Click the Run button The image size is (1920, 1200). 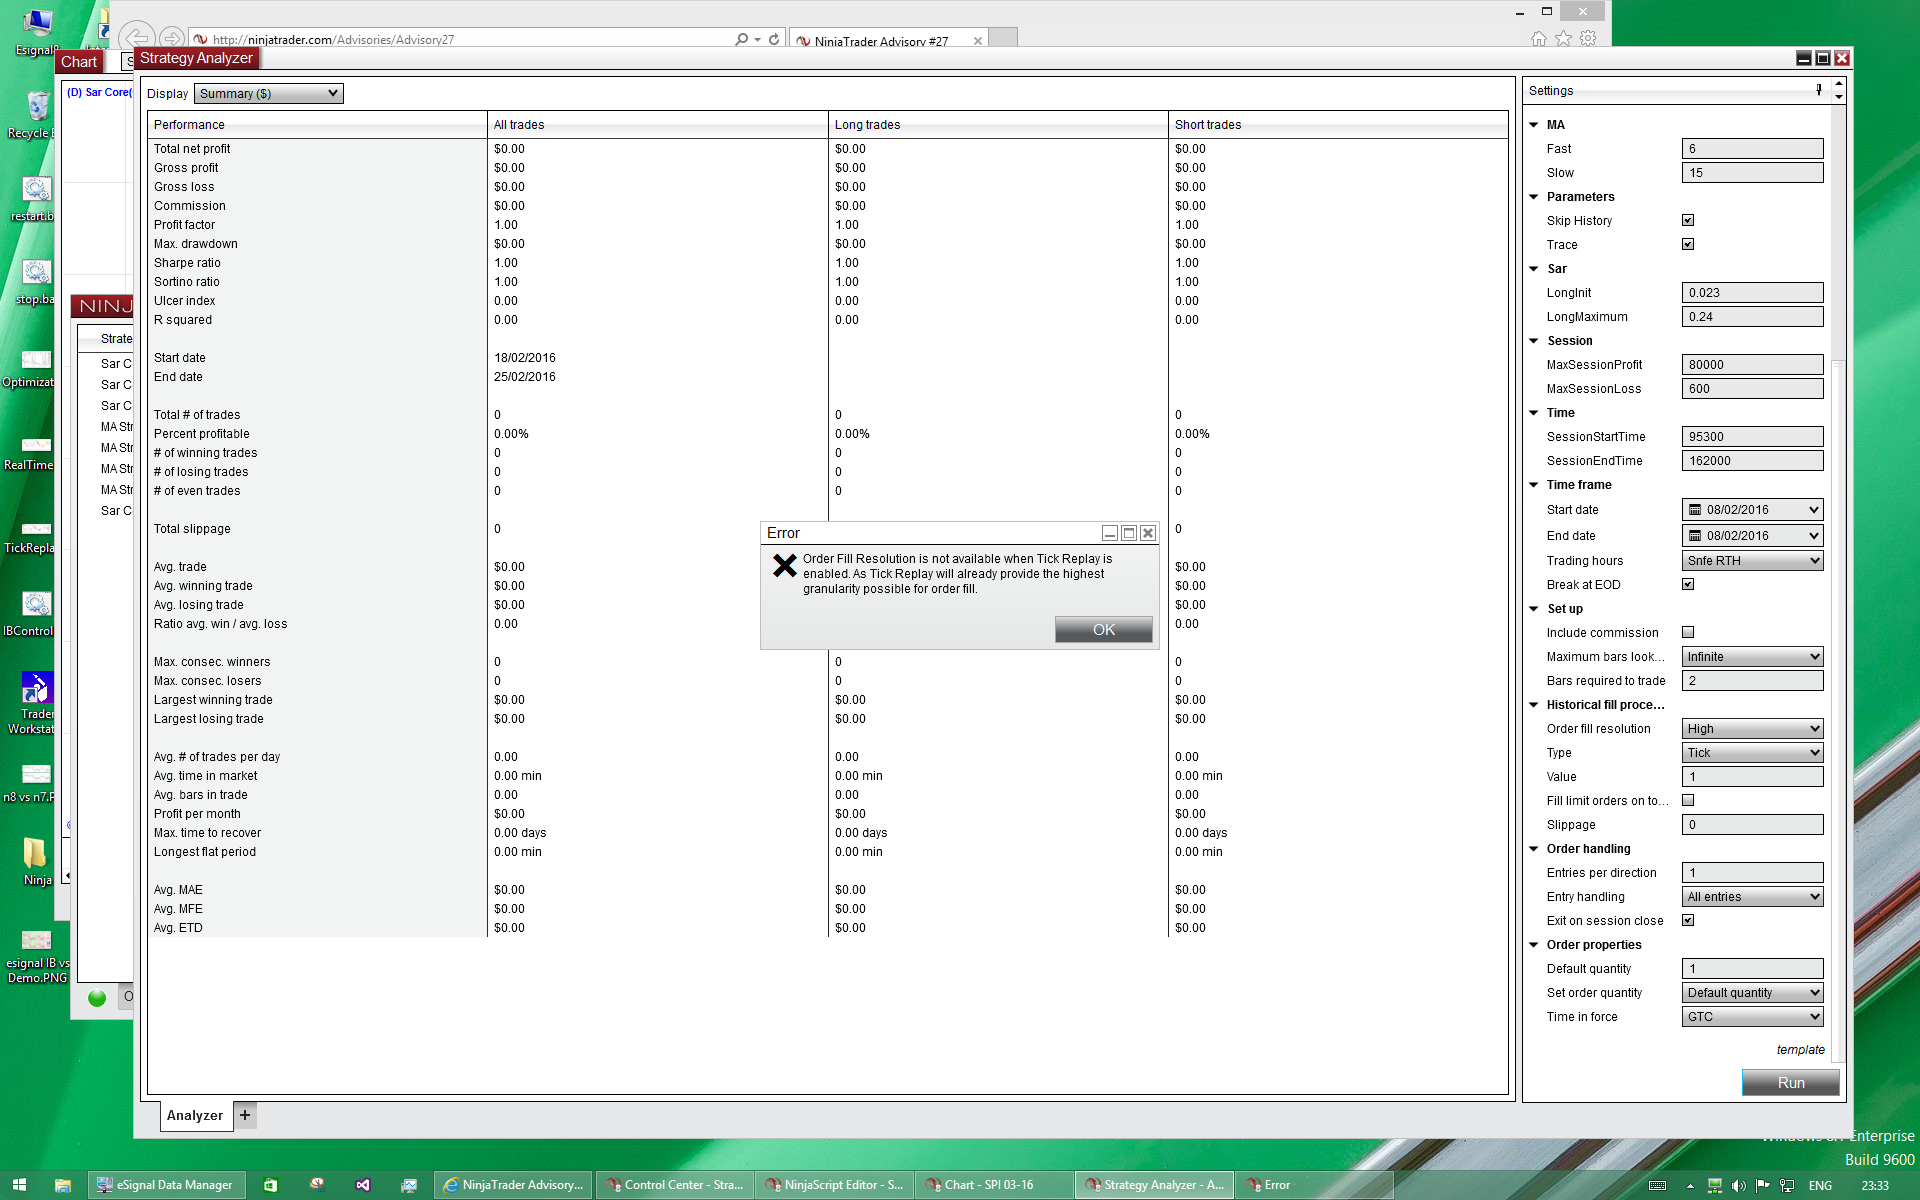[1790, 1083]
